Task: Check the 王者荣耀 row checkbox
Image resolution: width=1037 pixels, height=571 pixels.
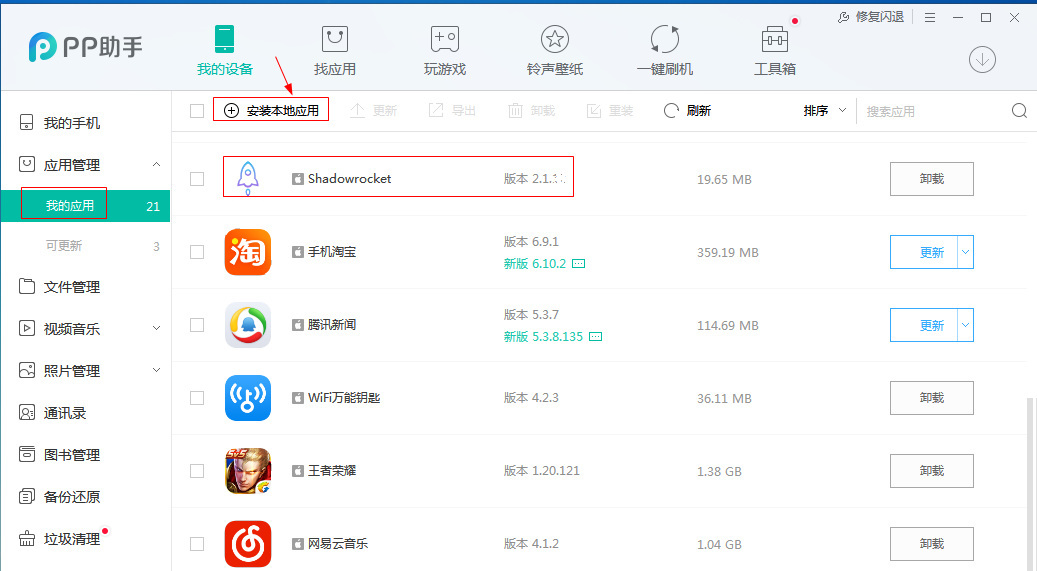Action: tap(197, 470)
